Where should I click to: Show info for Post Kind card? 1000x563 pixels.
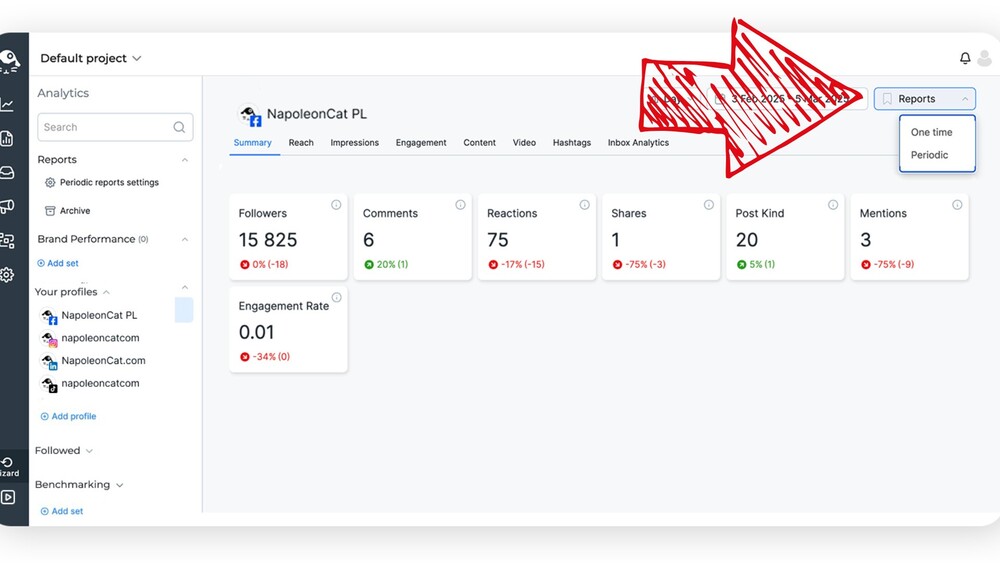click(x=833, y=205)
